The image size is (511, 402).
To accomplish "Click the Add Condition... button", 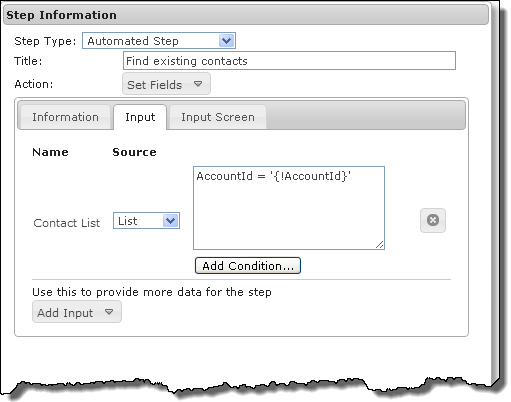I will click(x=248, y=266).
